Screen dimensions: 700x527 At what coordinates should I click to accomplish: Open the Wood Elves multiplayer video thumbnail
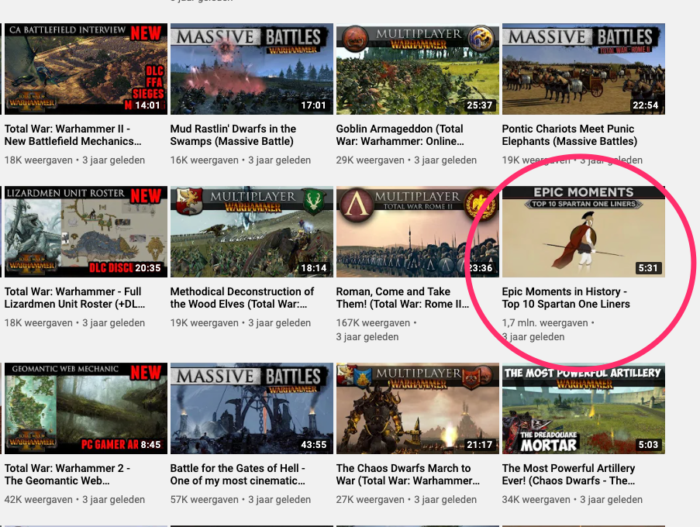pos(252,232)
